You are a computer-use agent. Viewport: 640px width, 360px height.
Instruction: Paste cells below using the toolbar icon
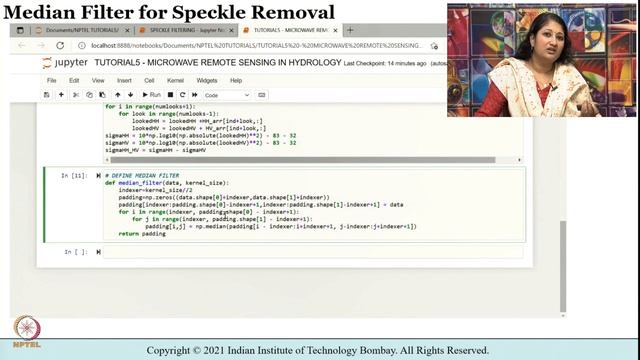coord(102,95)
